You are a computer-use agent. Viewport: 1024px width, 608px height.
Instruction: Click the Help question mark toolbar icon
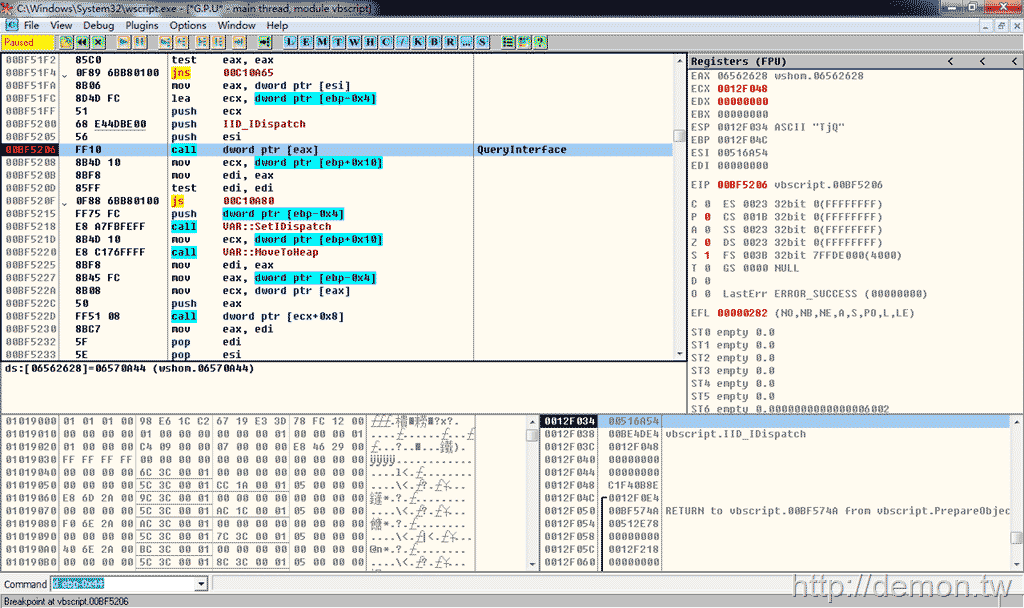pyautogui.click(x=540, y=42)
